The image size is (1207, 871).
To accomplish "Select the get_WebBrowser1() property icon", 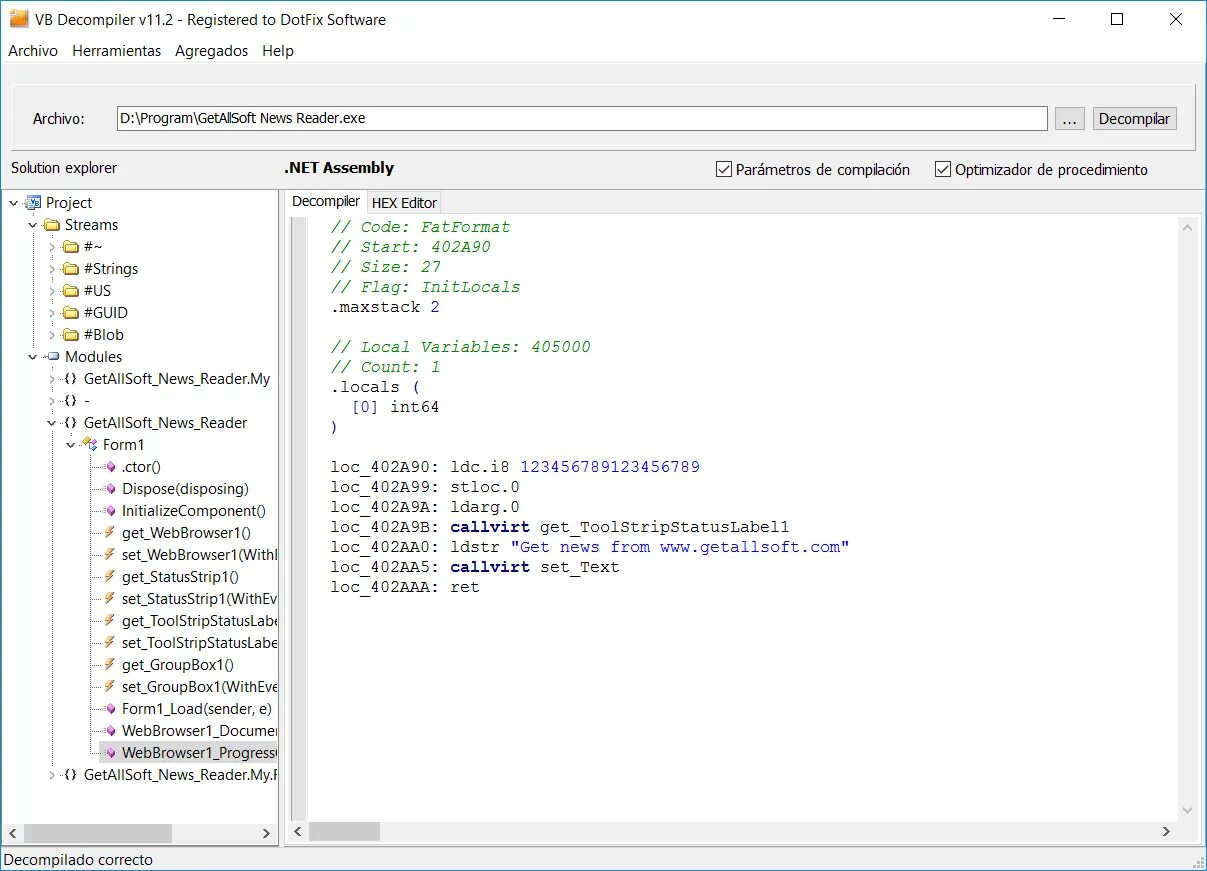I will pyautogui.click(x=110, y=533).
